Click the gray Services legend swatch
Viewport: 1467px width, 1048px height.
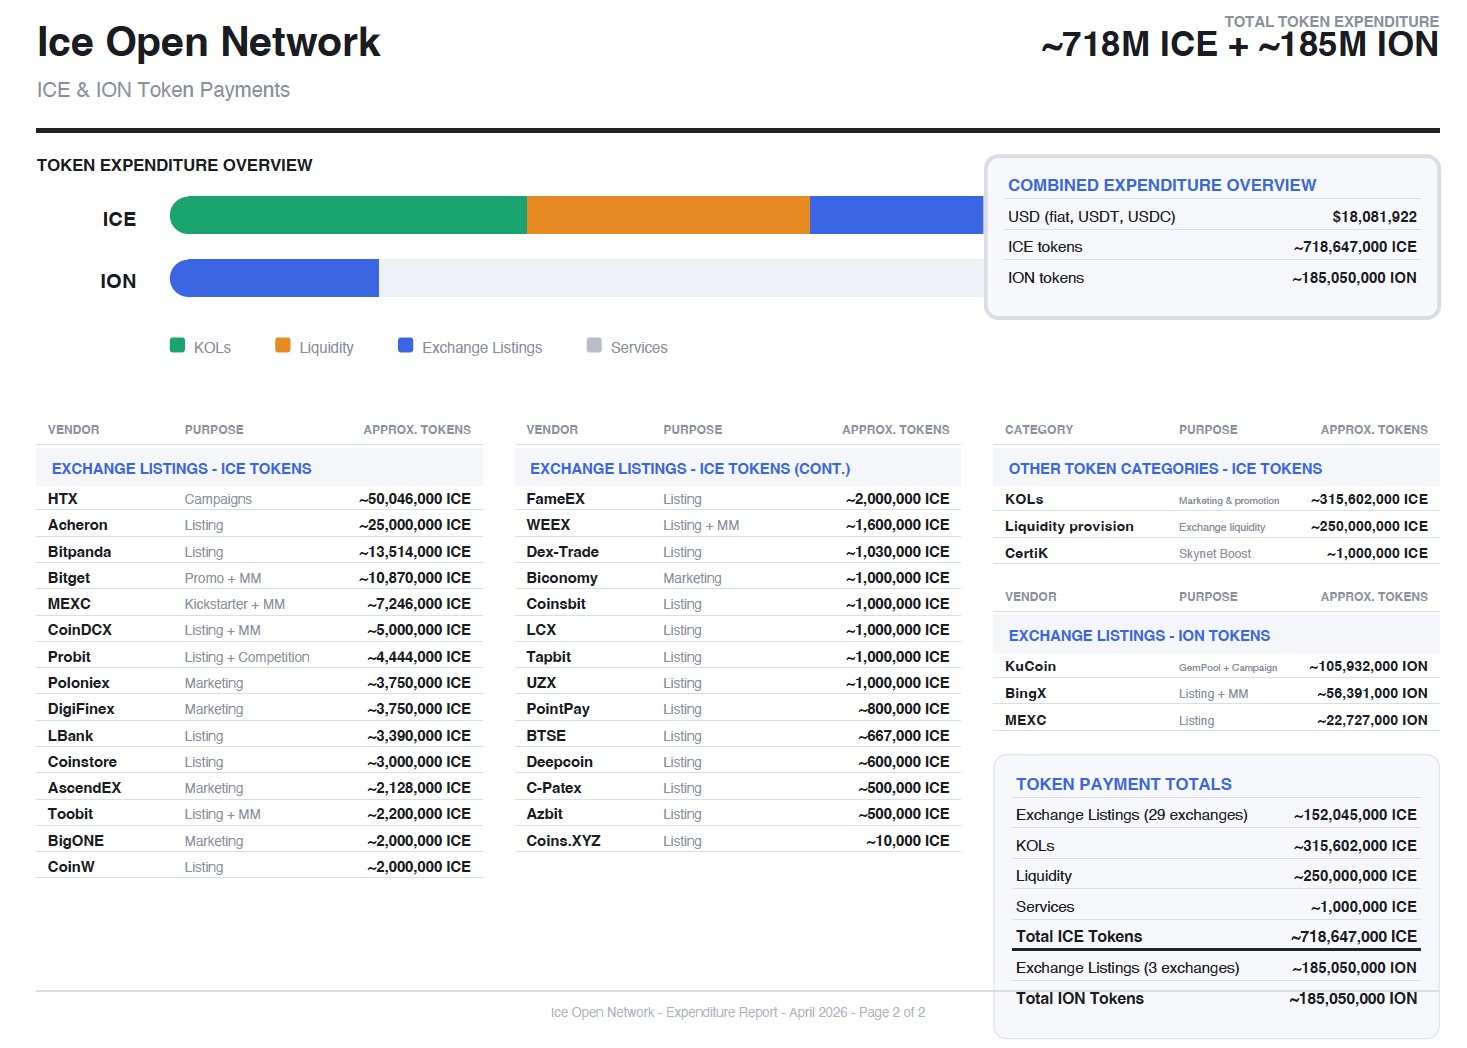[594, 346]
